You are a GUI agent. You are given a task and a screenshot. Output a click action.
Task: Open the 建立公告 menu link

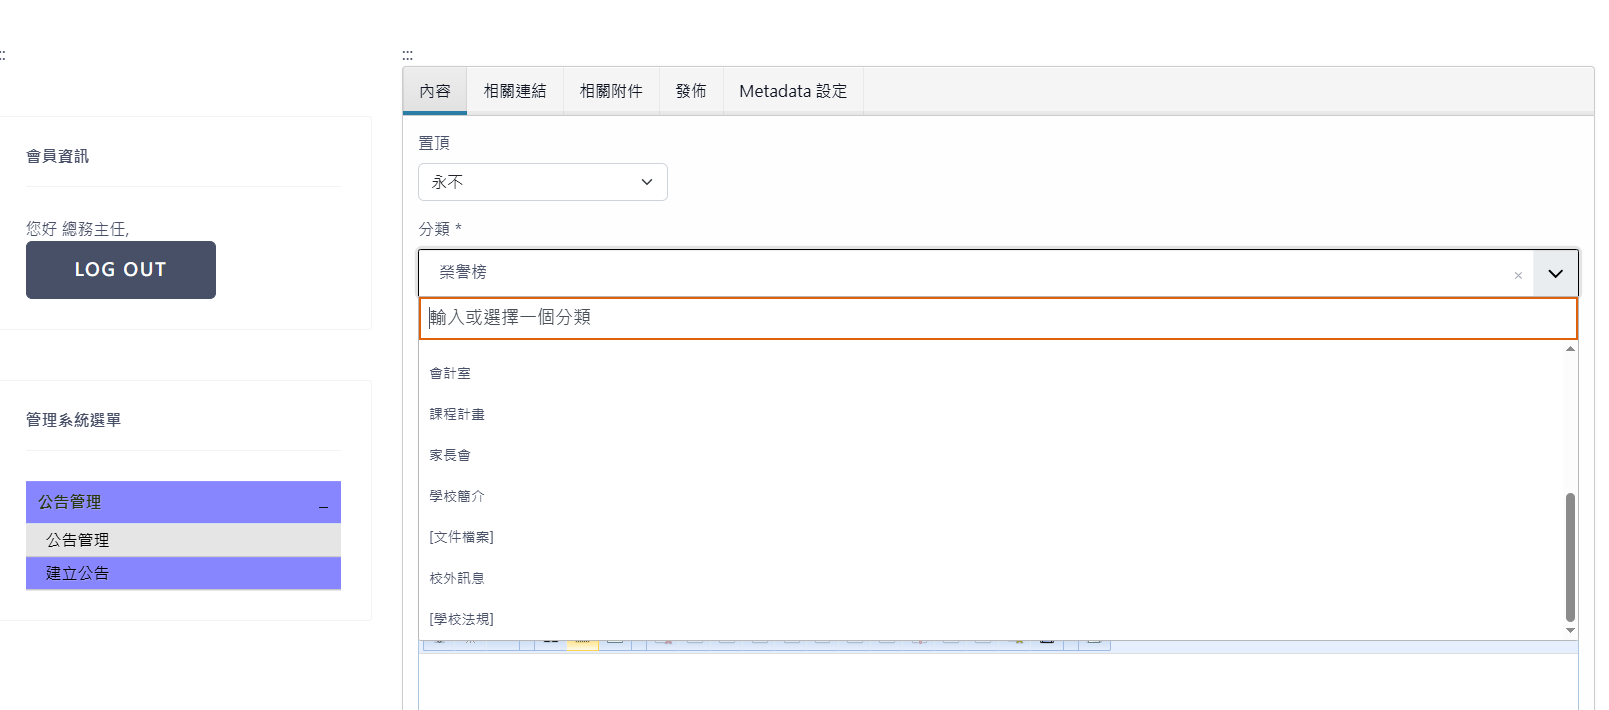point(78,573)
